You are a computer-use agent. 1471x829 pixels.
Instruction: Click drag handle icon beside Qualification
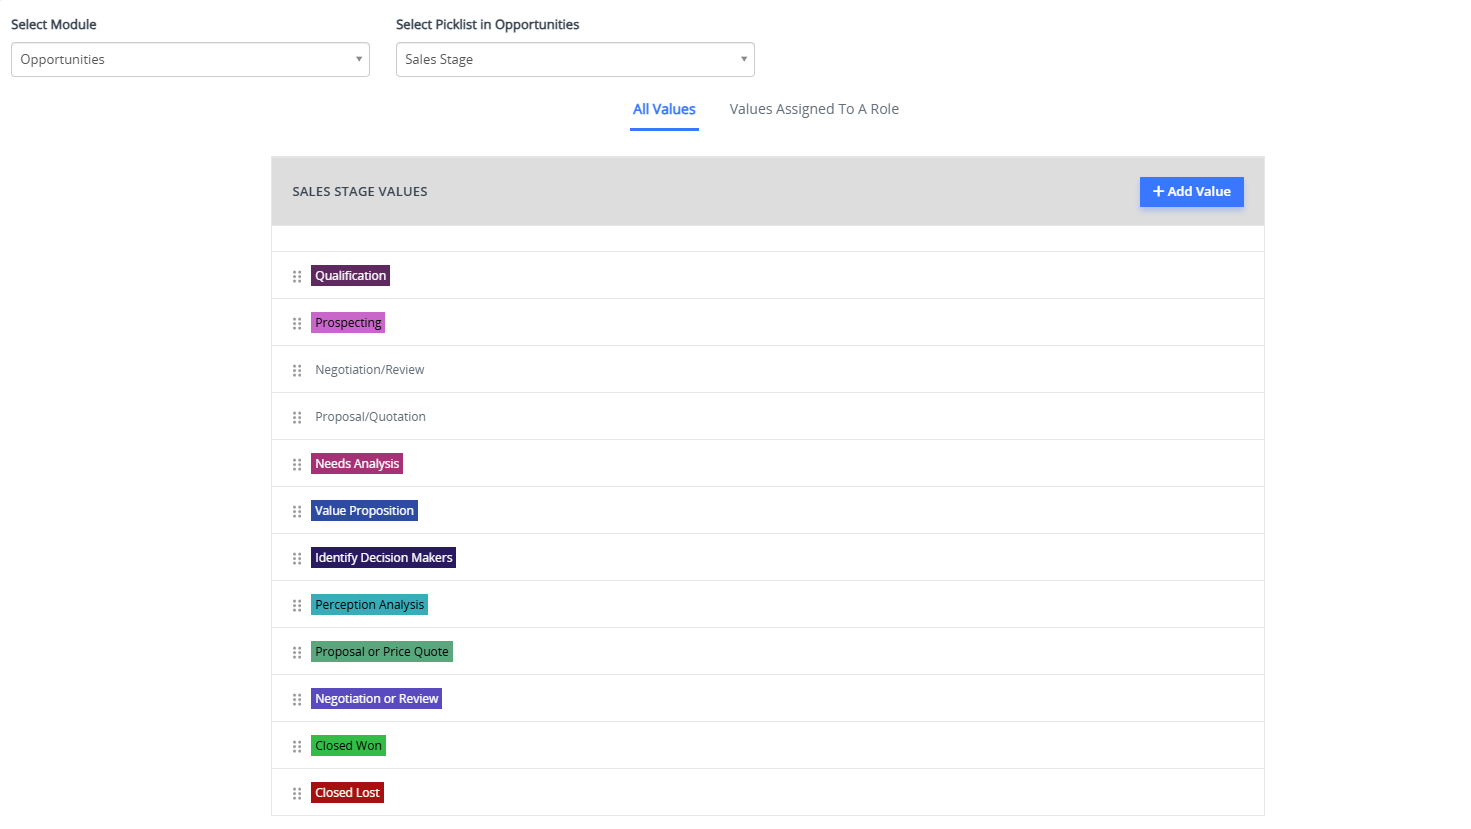click(x=297, y=276)
